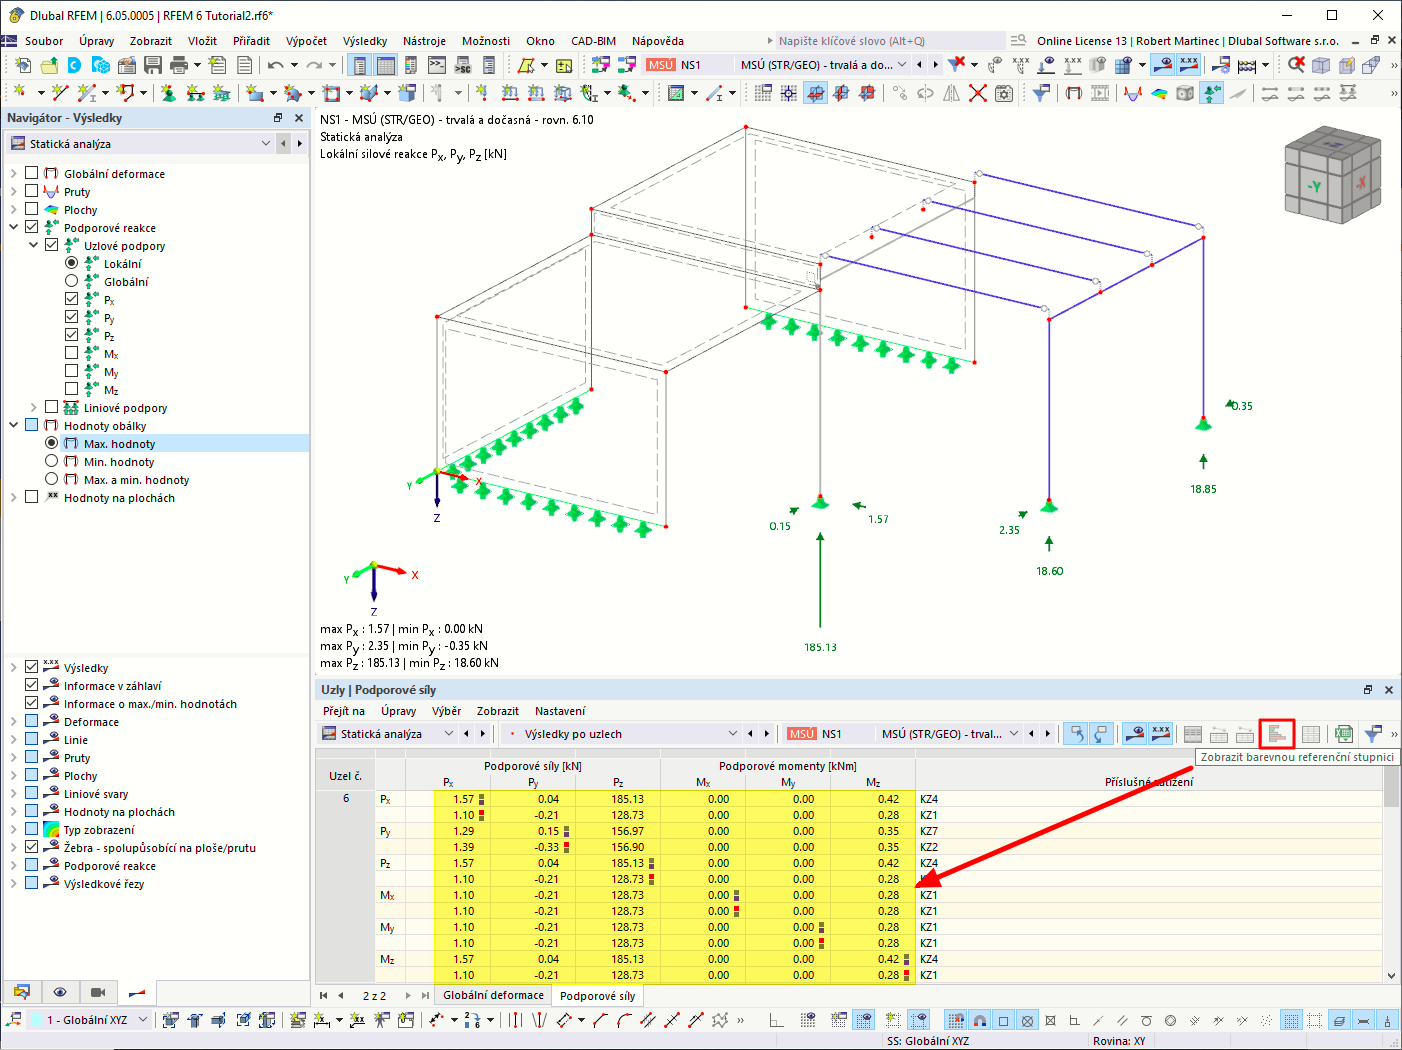
Task: Click the mirror tool icon
Action: coord(951,93)
